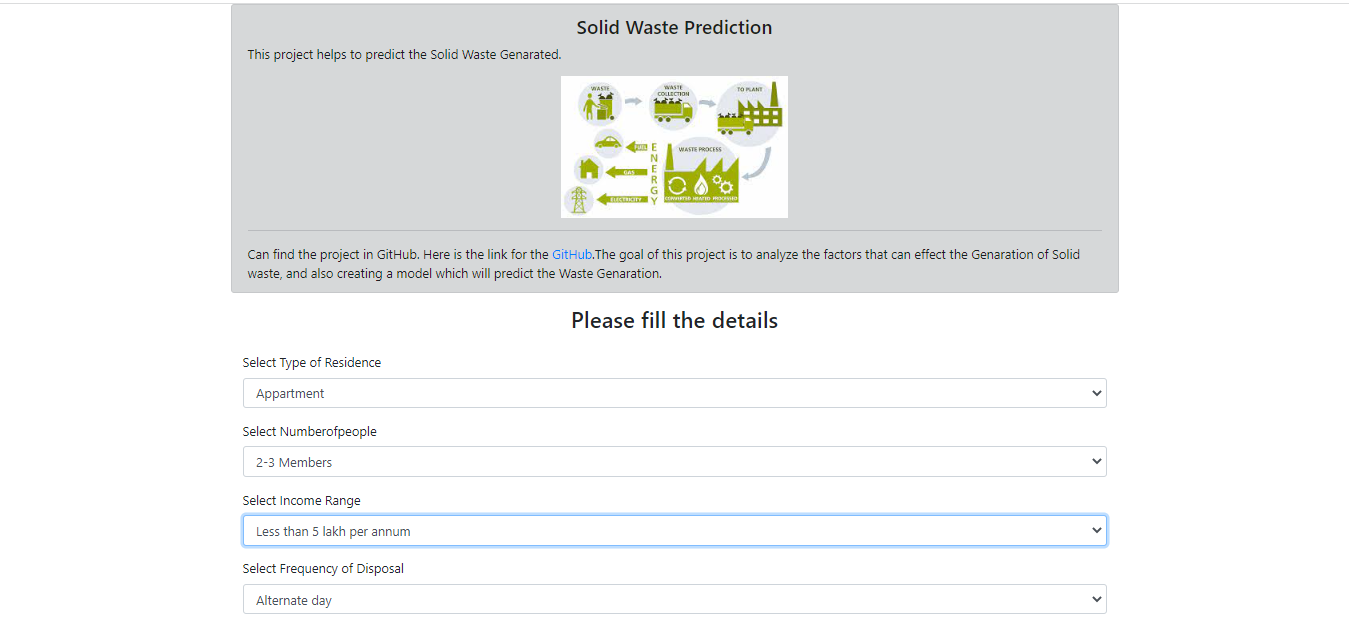Click the car icon next to FUEL arrow
The image size is (1349, 624).
pos(608,144)
